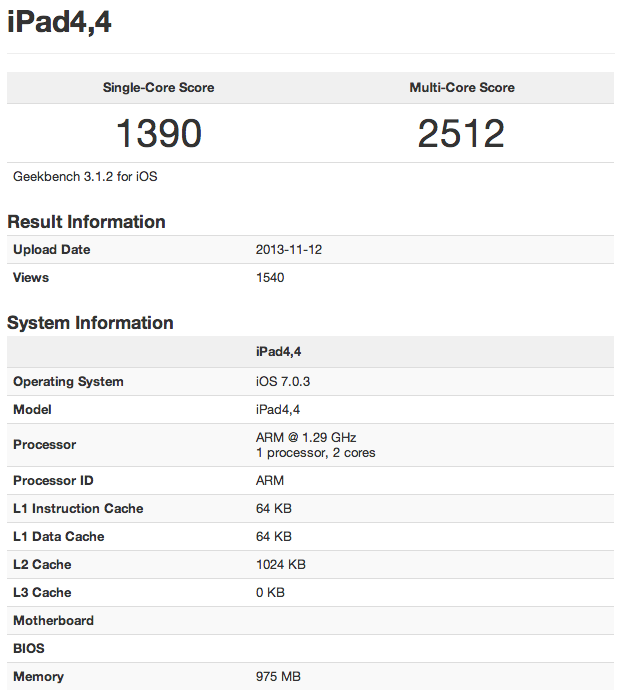The image size is (620, 700).
Task: Click the iPad4,4 system table column header
Action: point(279,352)
